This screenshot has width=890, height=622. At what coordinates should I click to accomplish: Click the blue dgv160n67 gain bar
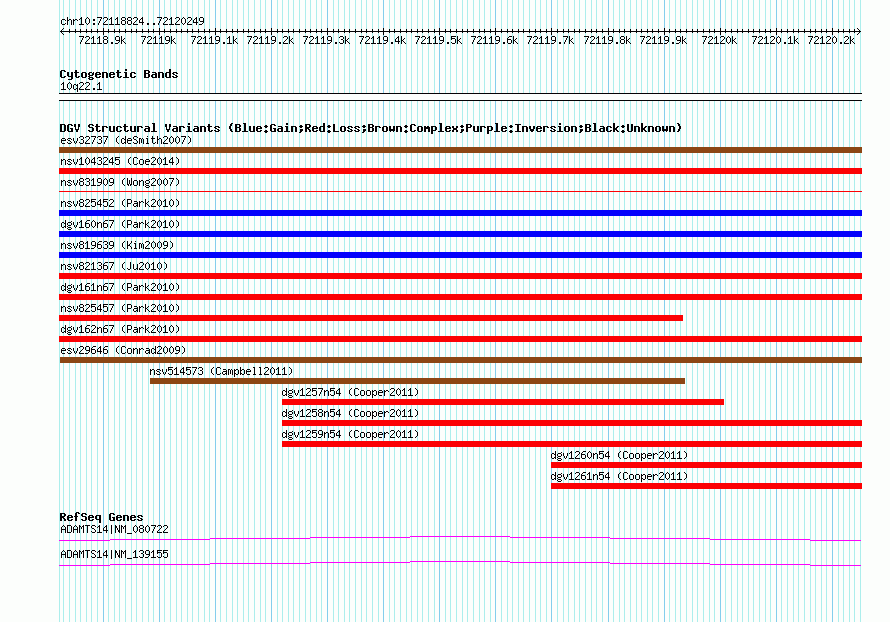[x=460, y=234]
